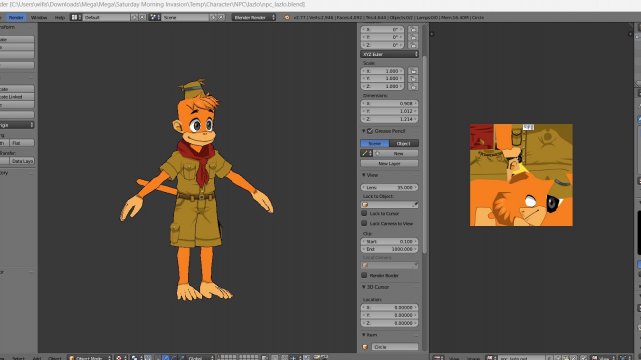Open the Blender Render engine dropdown
This screenshot has height=360, width=641.
click(254, 18)
